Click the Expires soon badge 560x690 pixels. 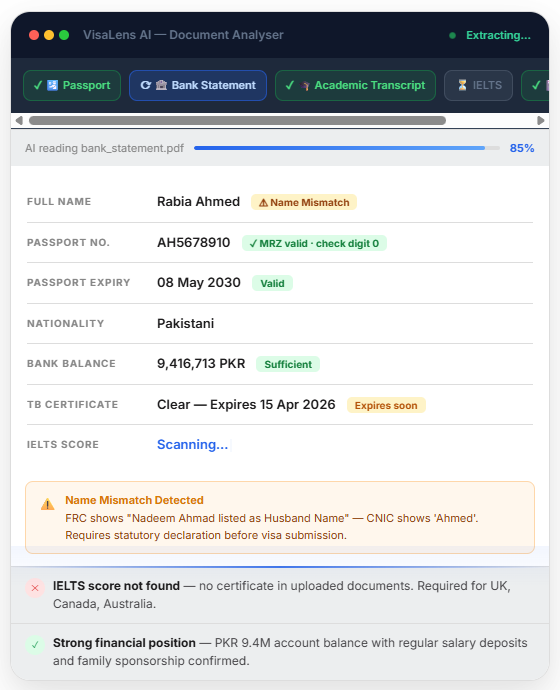(386, 405)
